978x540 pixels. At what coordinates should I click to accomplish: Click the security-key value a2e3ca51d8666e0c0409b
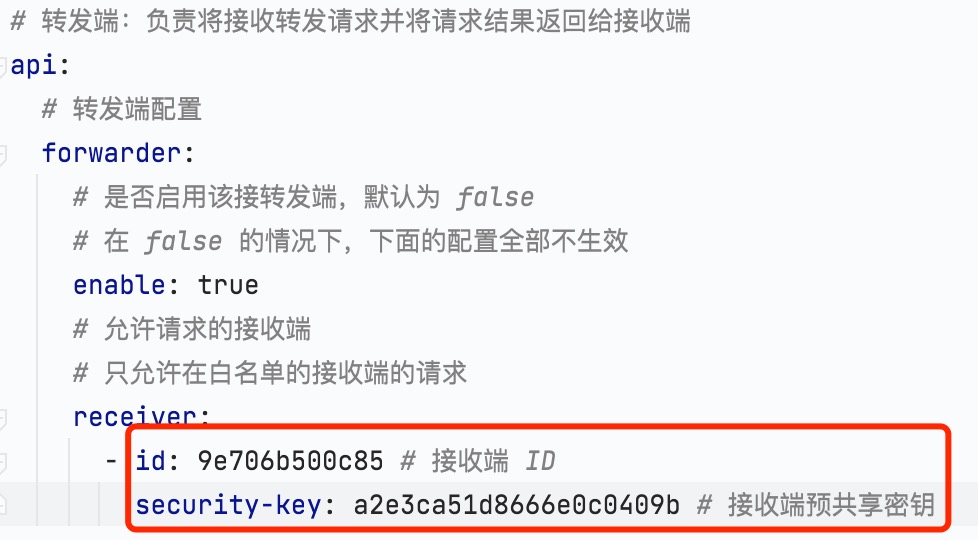click(516, 504)
